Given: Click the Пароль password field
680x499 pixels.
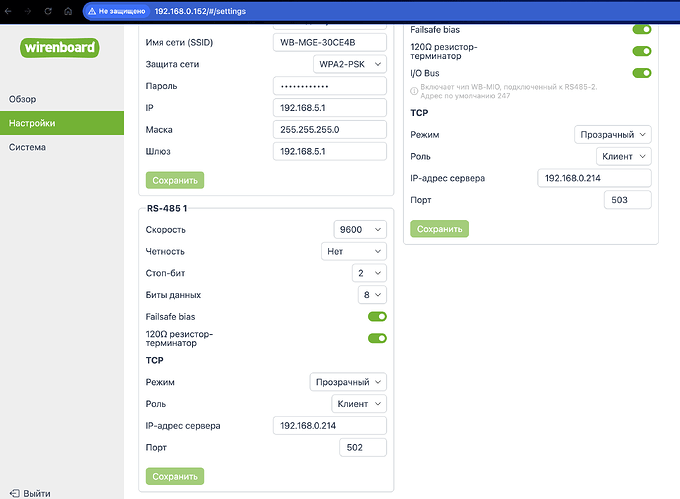Looking at the screenshot, I should pyautogui.click(x=330, y=86).
